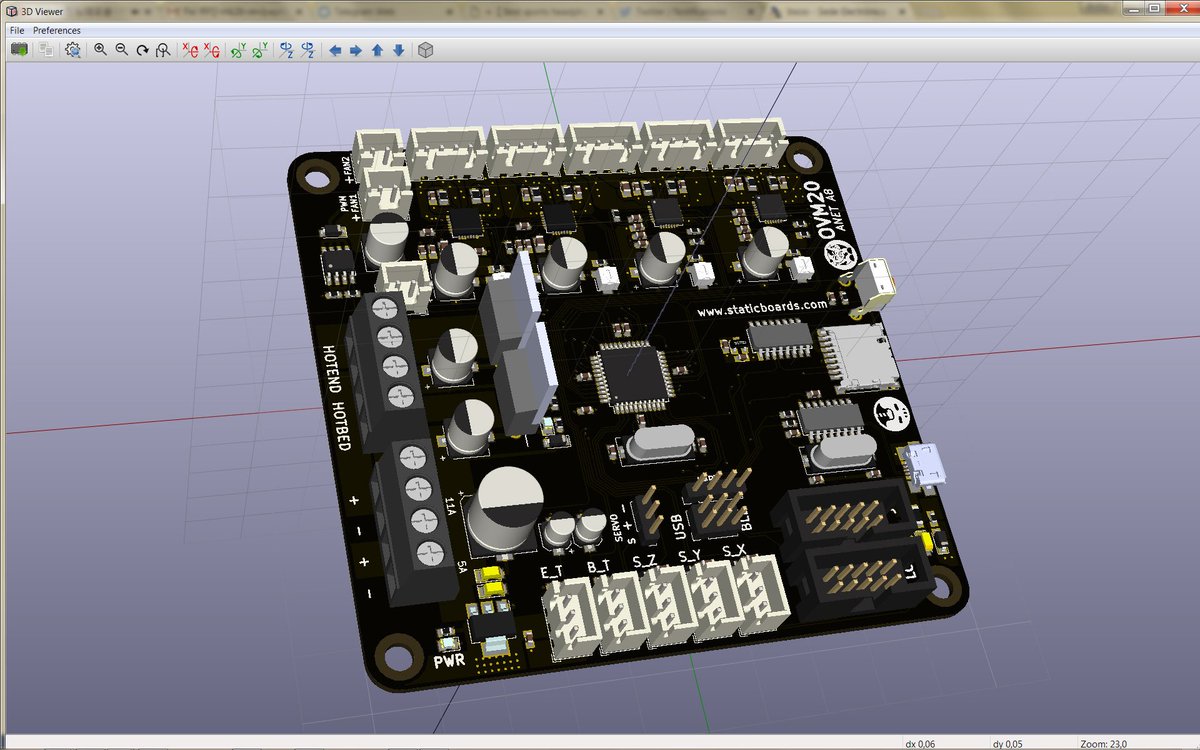Toggle orthographic projection cube icon
1200x750 pixels.
425,49
